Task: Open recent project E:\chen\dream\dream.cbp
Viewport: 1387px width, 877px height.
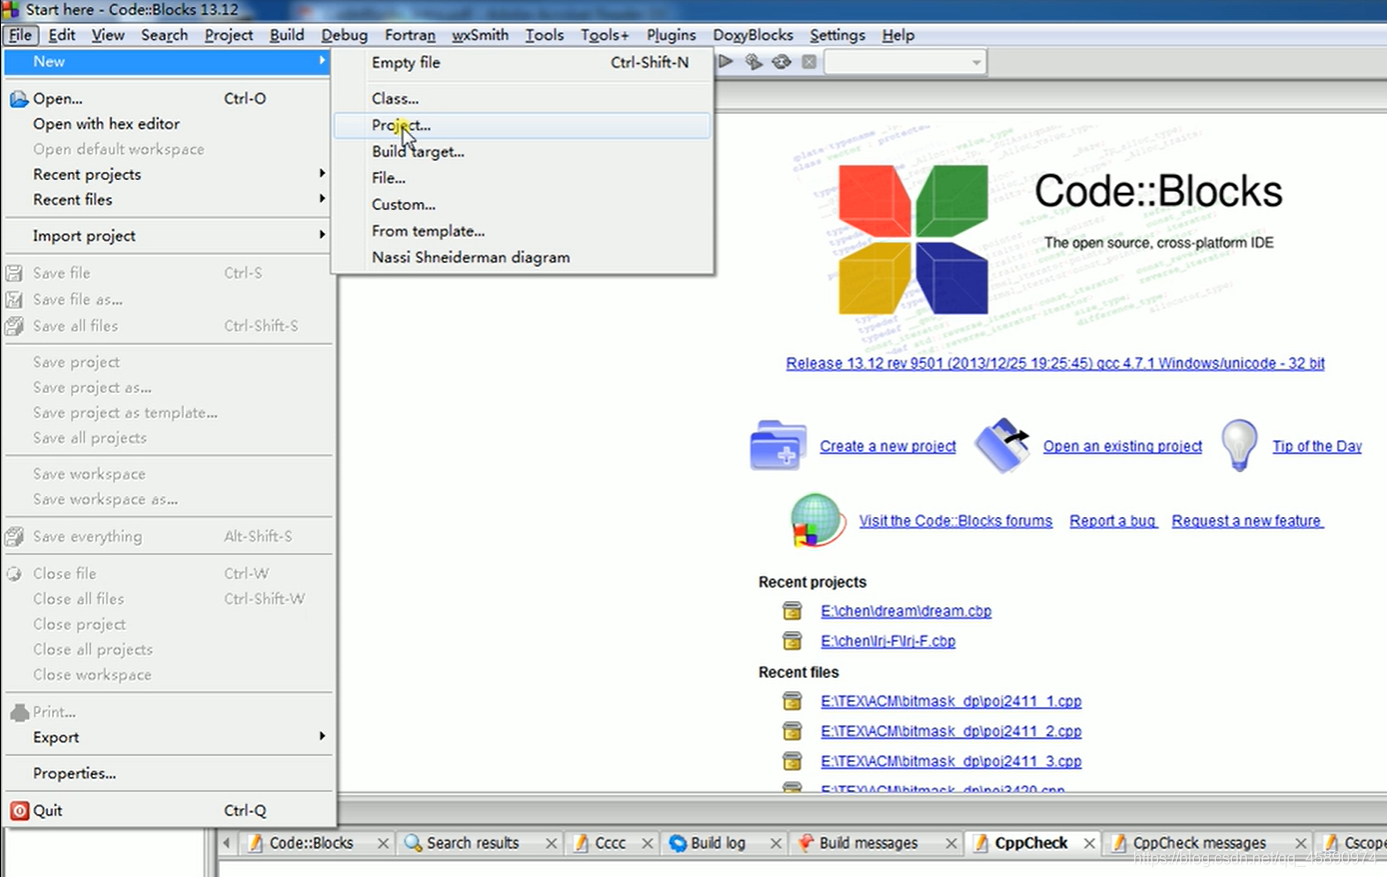Action: [x=906, y=611]
